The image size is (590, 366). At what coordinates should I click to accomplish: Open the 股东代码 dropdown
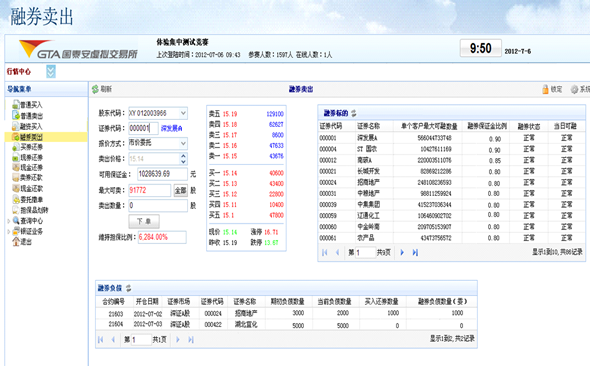[x=183, y=113]
